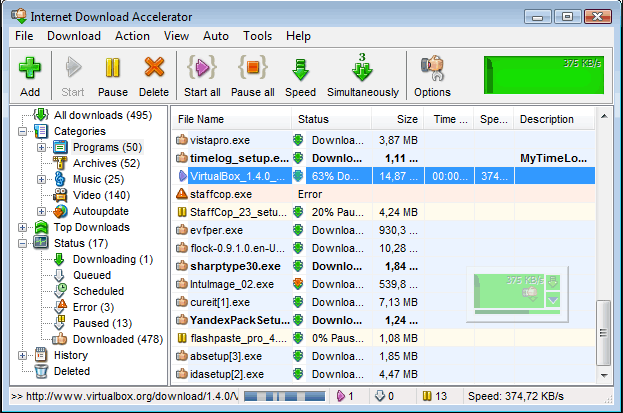Click the Delete toolbar icon
623x413 pixels.
tap(154, 67)
